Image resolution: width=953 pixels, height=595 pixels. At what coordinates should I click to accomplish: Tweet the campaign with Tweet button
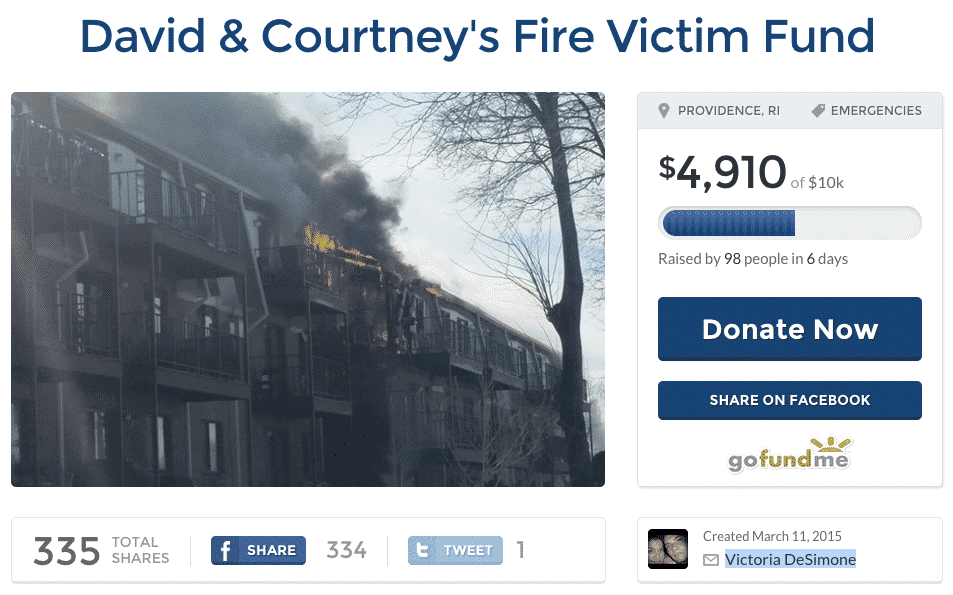(455, 551)
